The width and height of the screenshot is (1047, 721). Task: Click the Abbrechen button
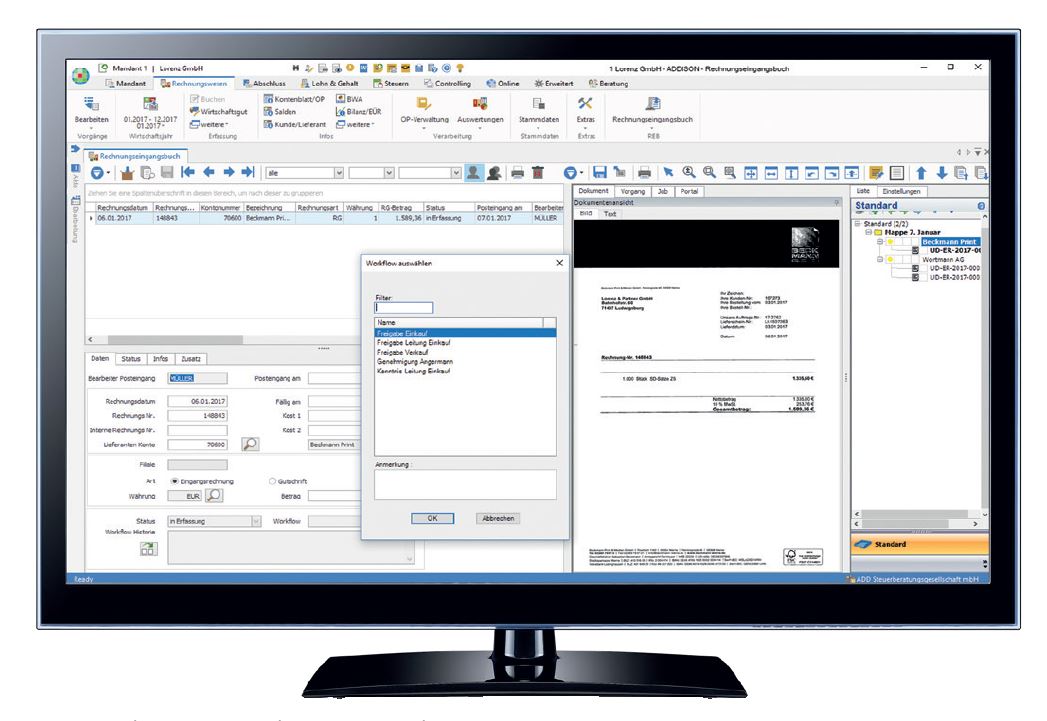click(499, 518)
